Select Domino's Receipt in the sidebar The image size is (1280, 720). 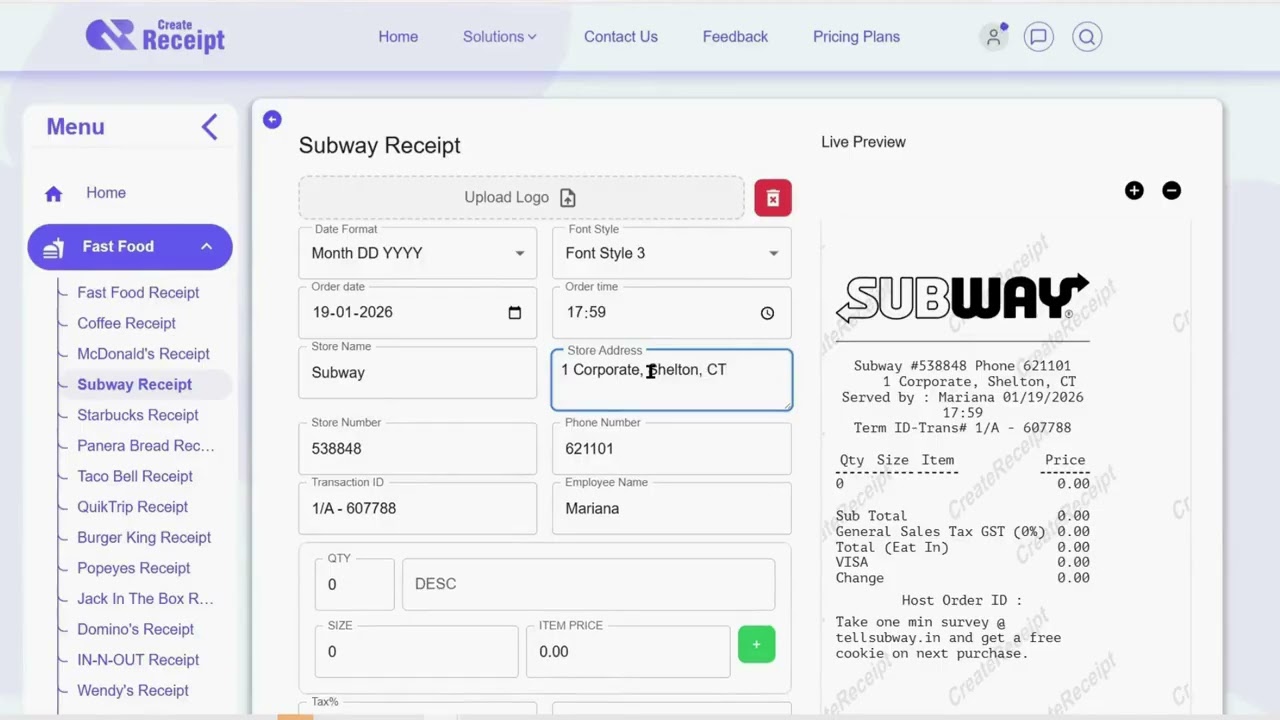pyautogui.click(x=135, y=629)
